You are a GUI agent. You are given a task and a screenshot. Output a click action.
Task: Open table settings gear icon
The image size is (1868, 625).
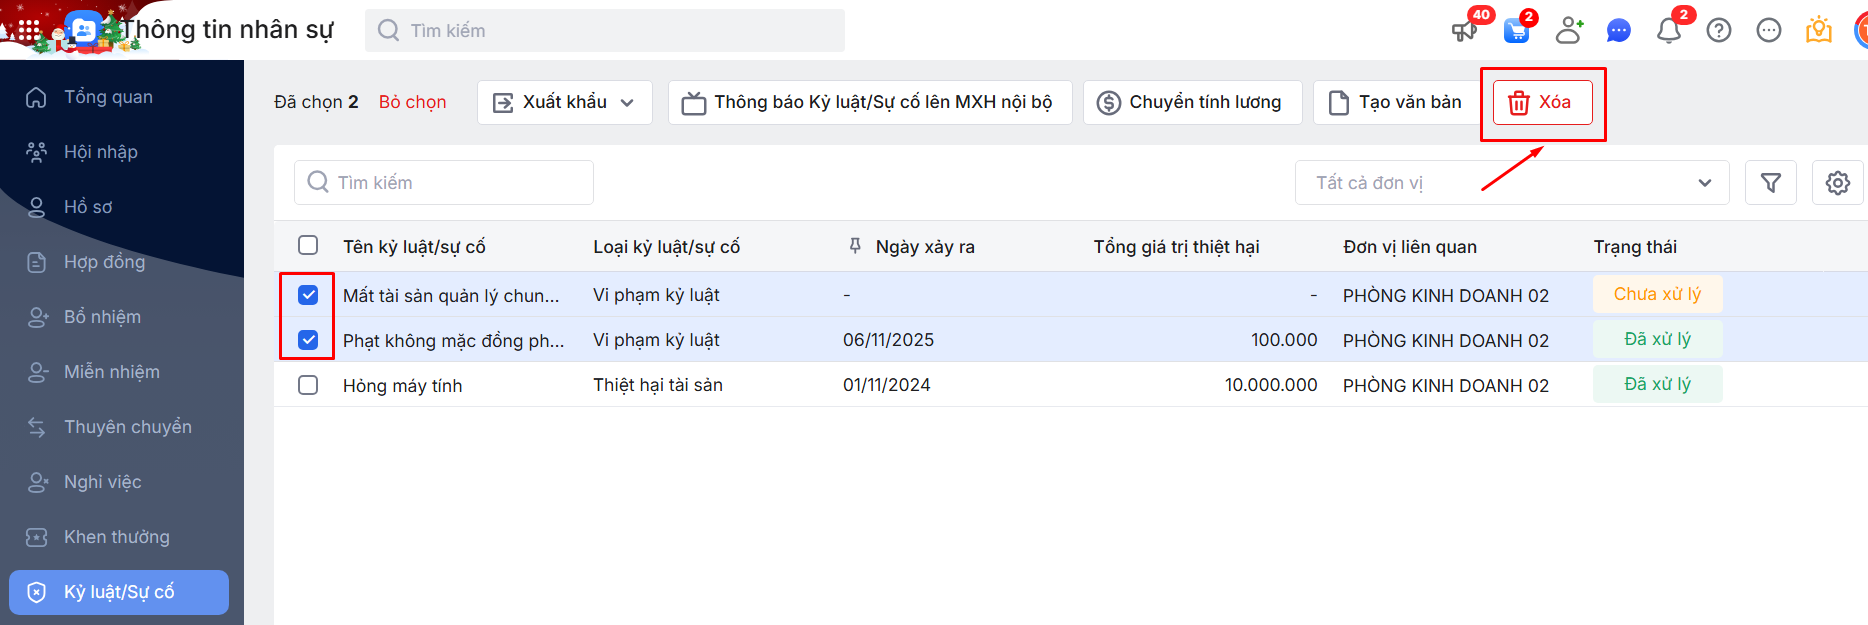(1837, 183)
